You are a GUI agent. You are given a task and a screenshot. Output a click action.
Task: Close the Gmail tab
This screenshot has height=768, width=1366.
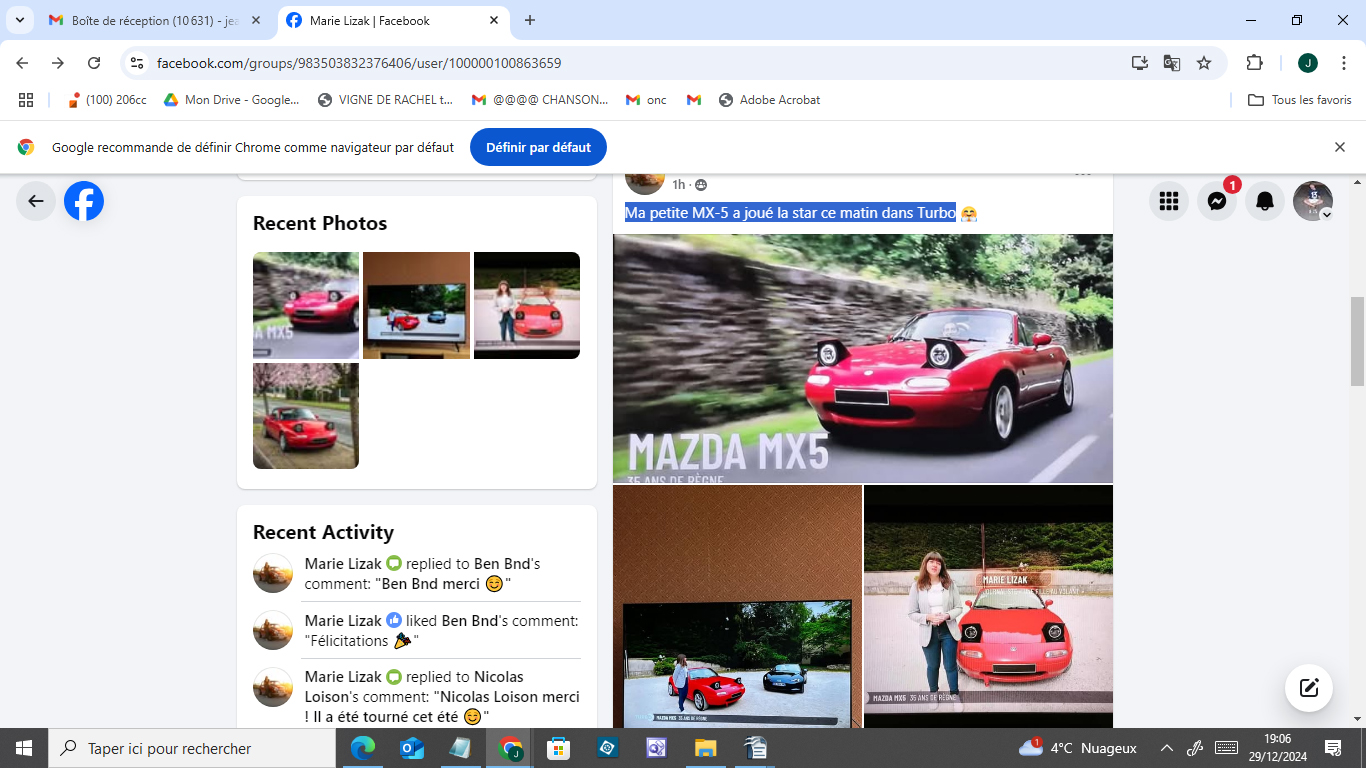[x=257, y=20]
